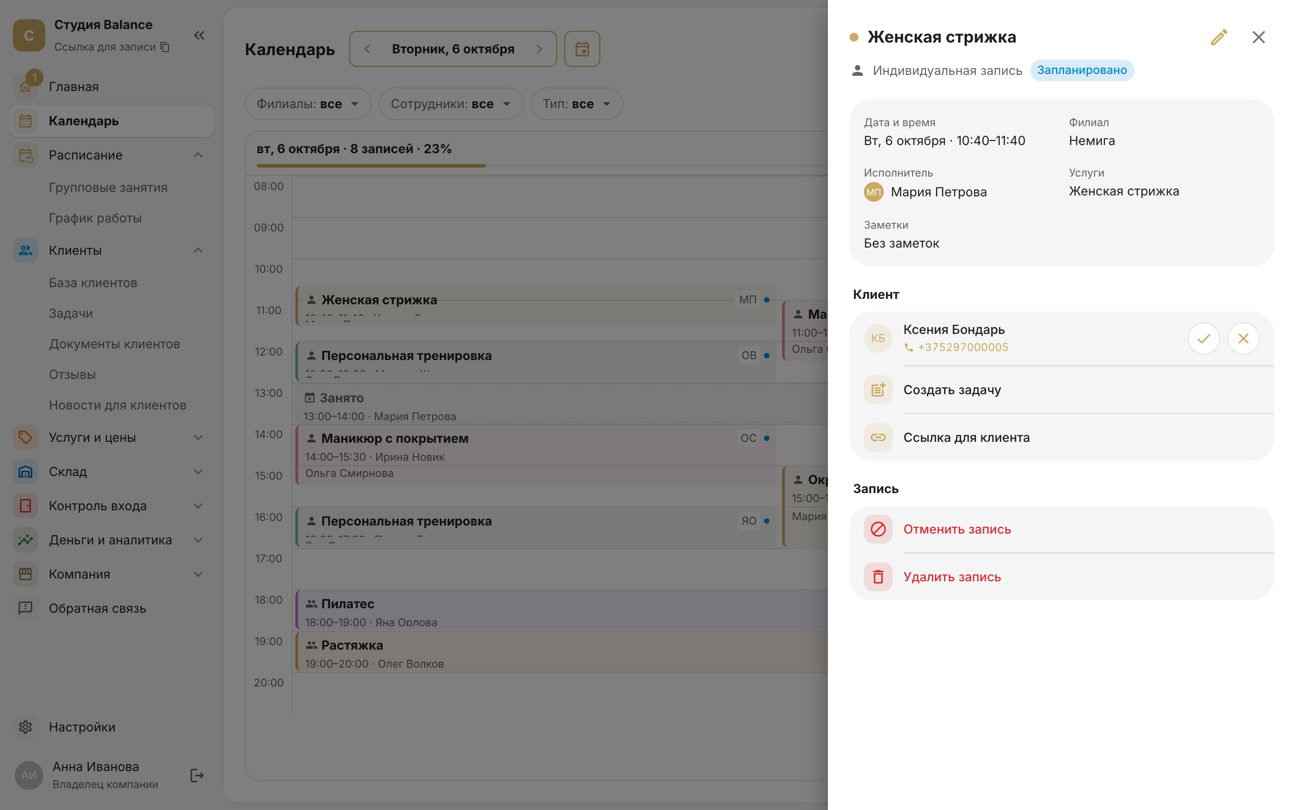Image resolution: width=1296 pixels, height=810 pixels.
Task: Open График работы page
Action: (95, 218)
